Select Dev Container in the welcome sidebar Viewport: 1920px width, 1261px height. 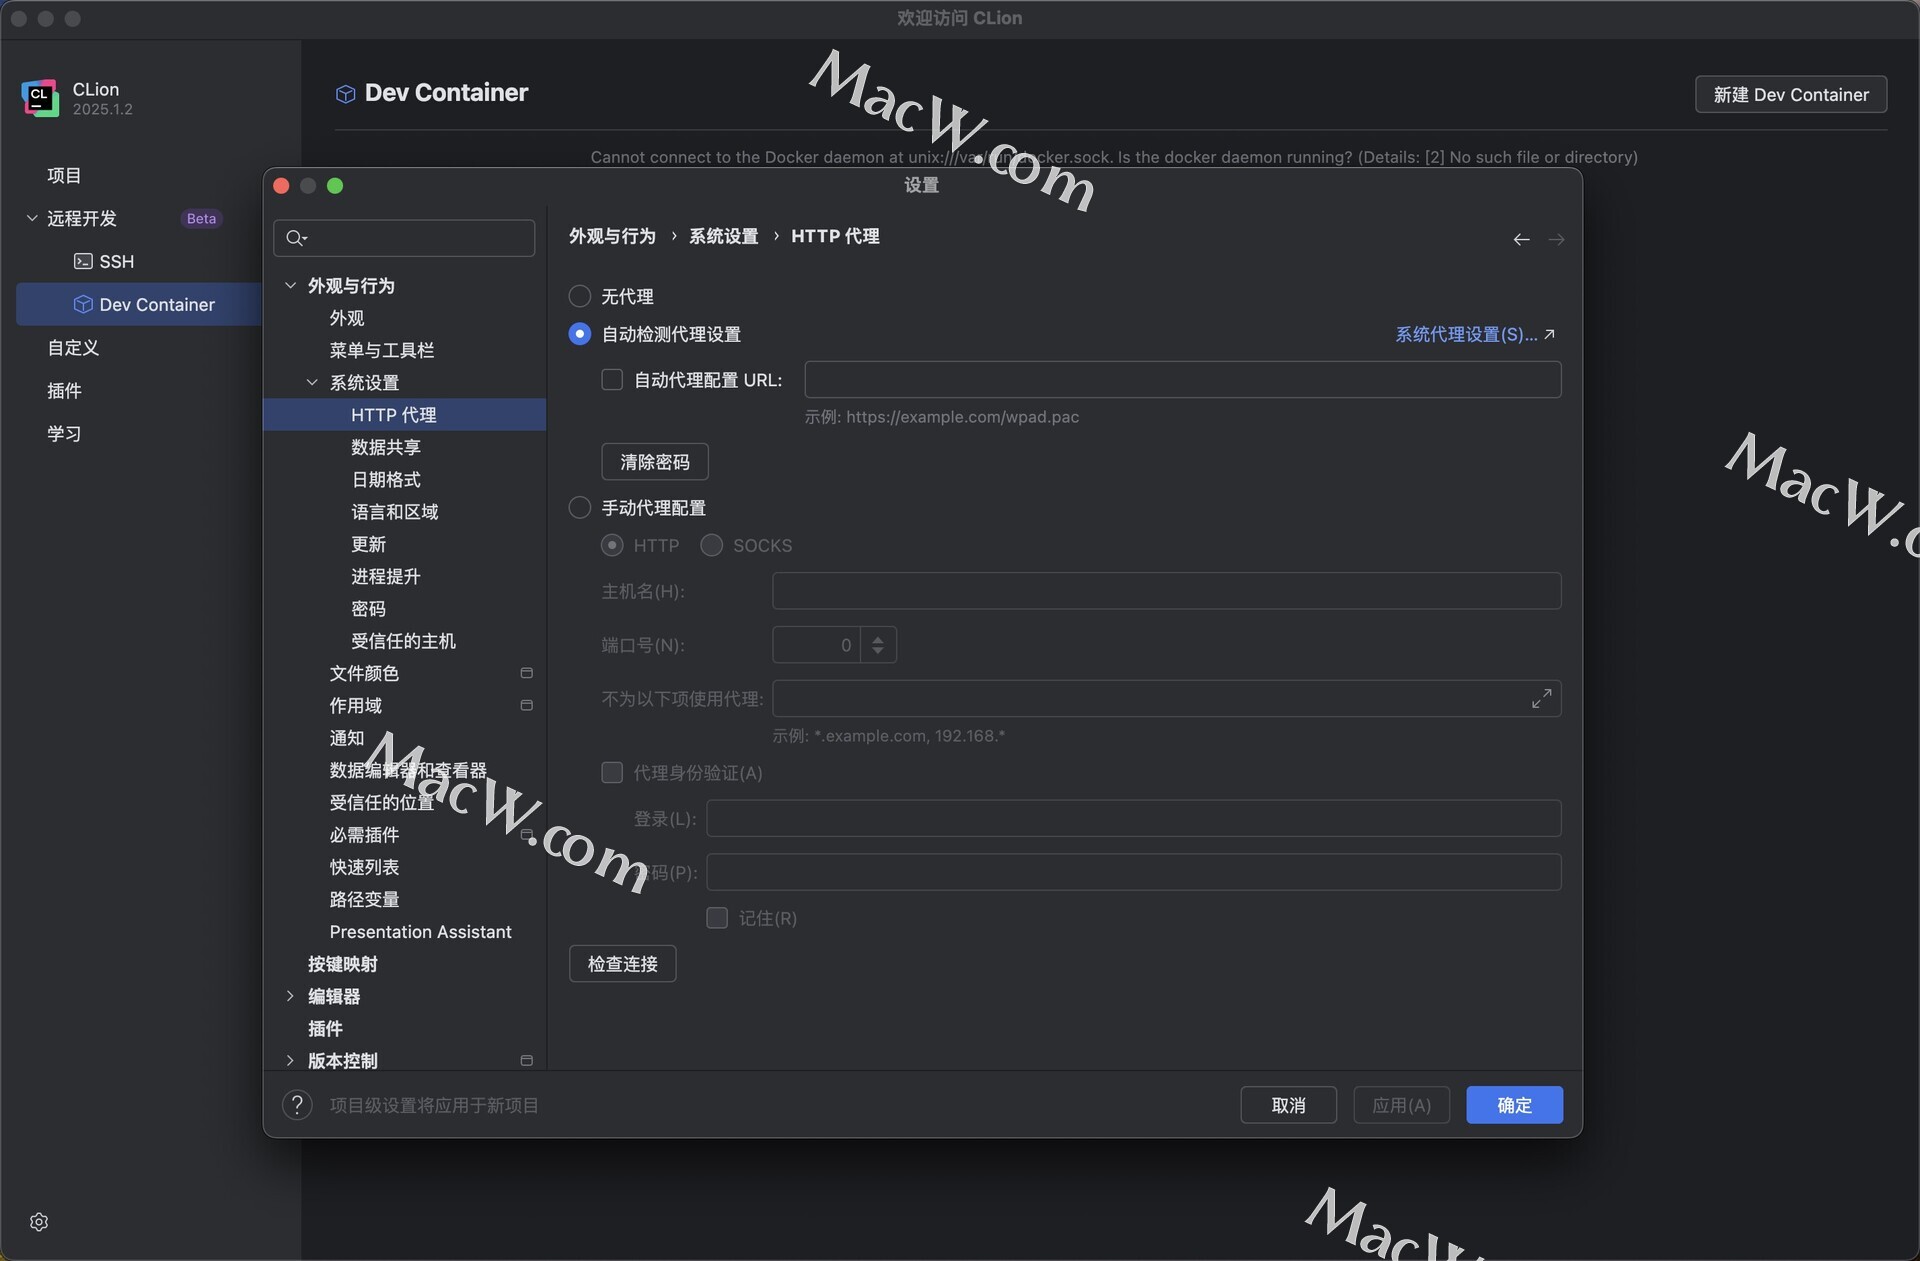click(139, 304)
